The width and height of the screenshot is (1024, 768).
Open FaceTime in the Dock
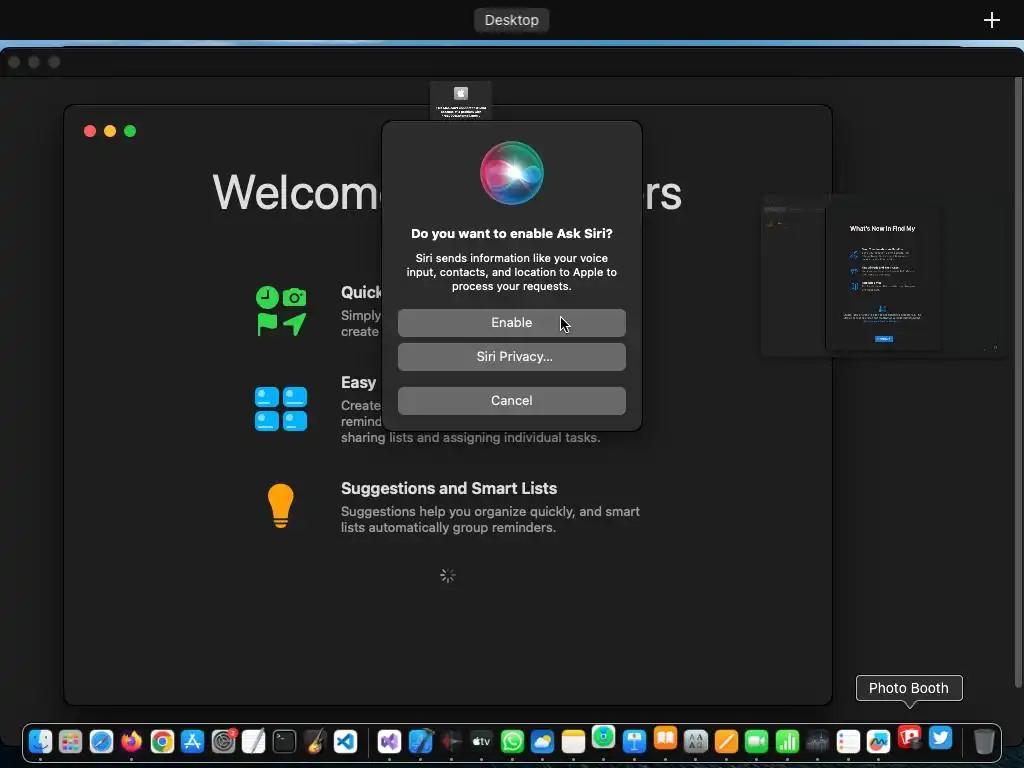756,742
